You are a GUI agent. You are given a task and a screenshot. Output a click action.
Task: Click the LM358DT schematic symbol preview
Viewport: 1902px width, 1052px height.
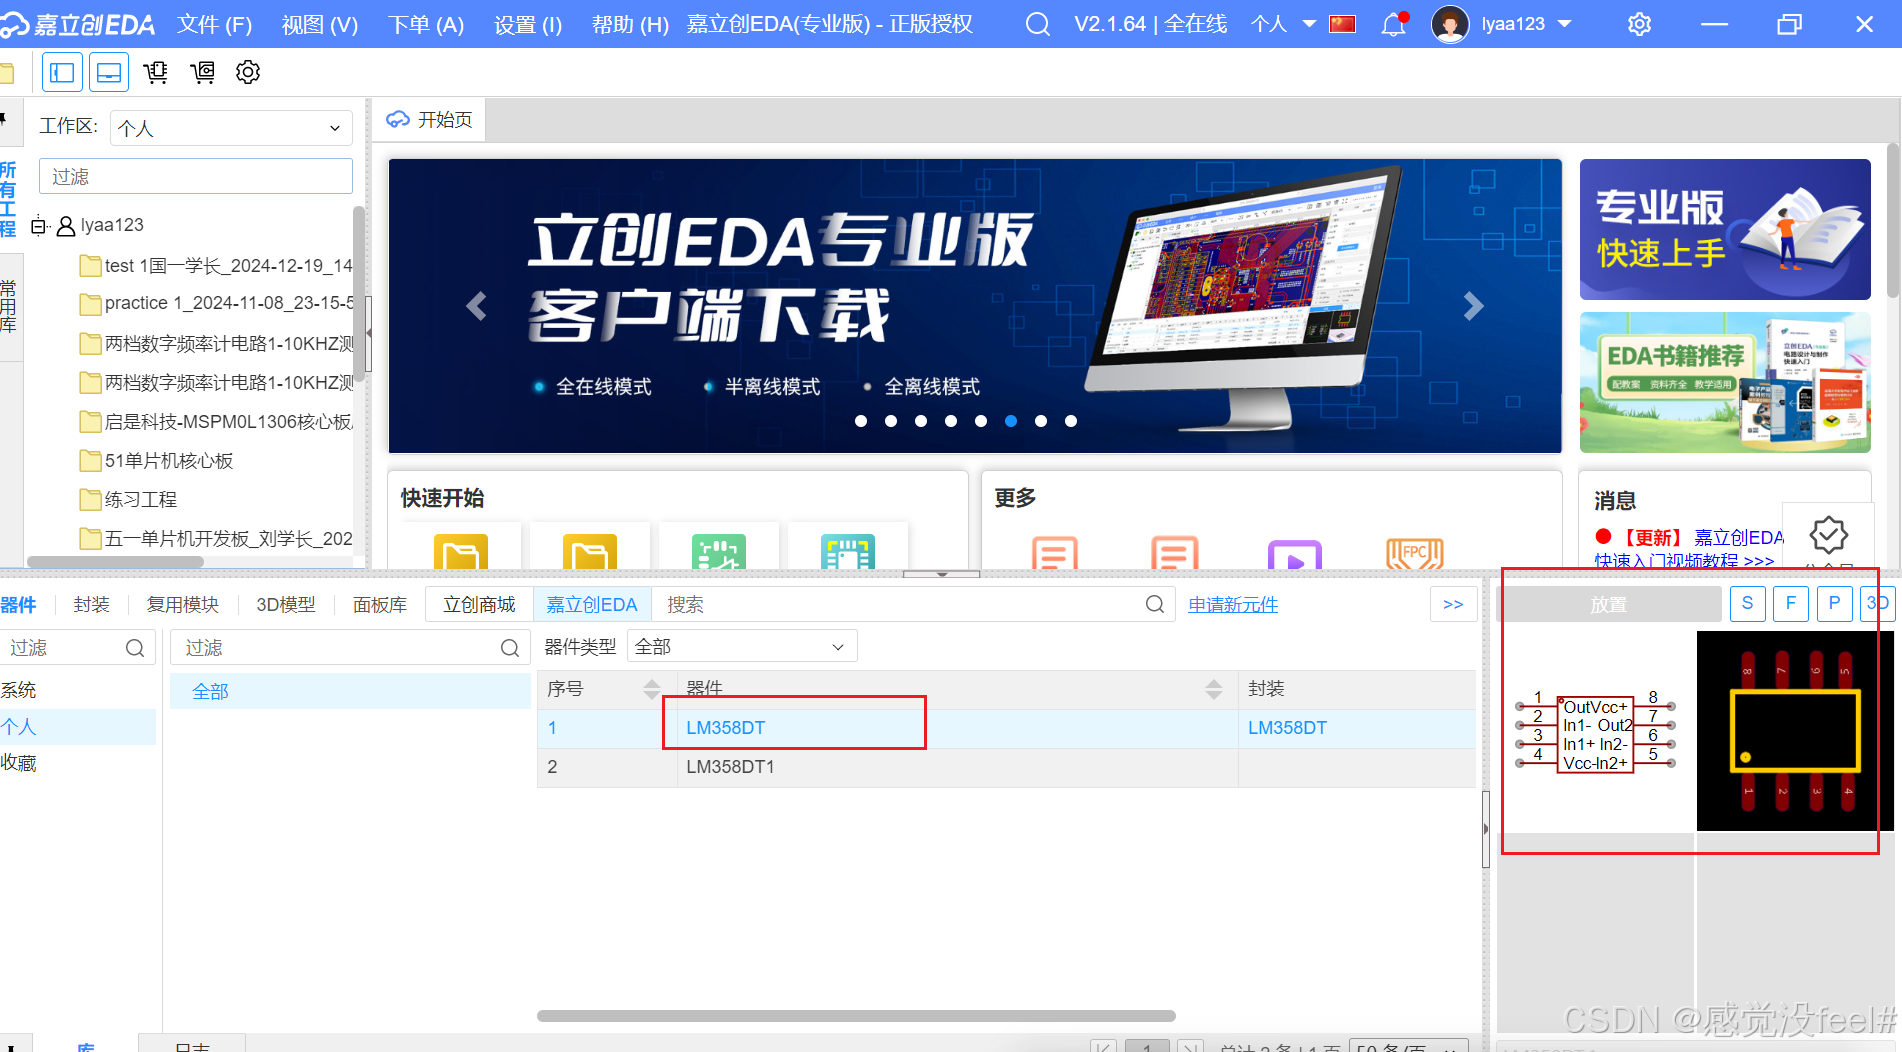pos(1595,734)
